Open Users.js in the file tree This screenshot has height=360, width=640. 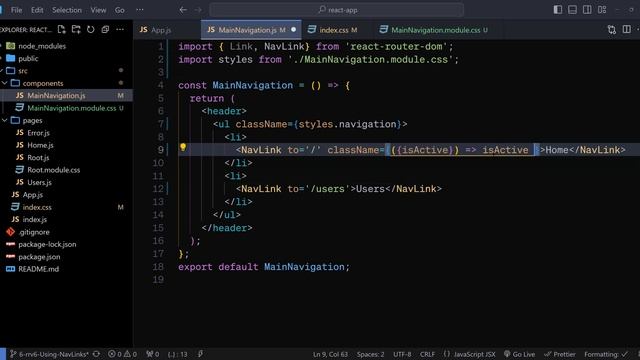39,182
